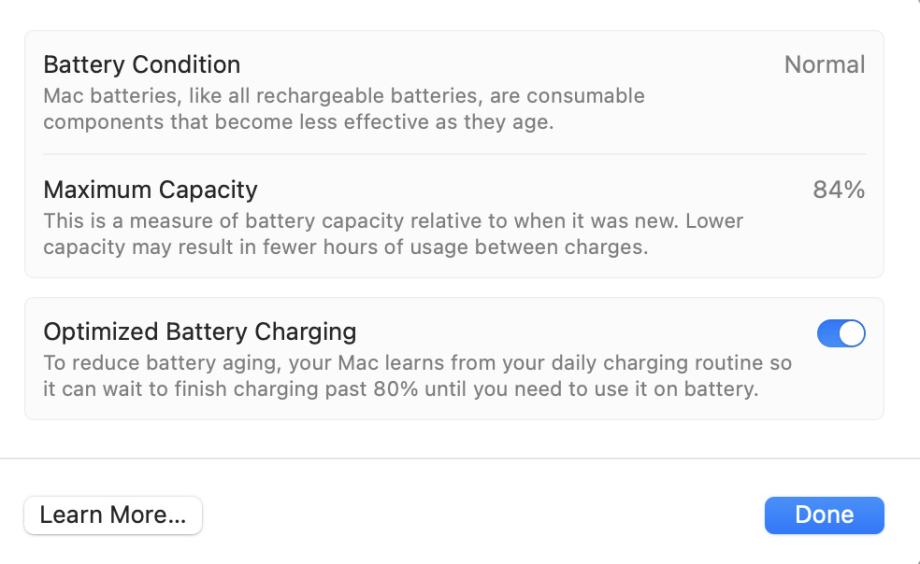Click the separator line above the Done button

(x=460, y=458)
